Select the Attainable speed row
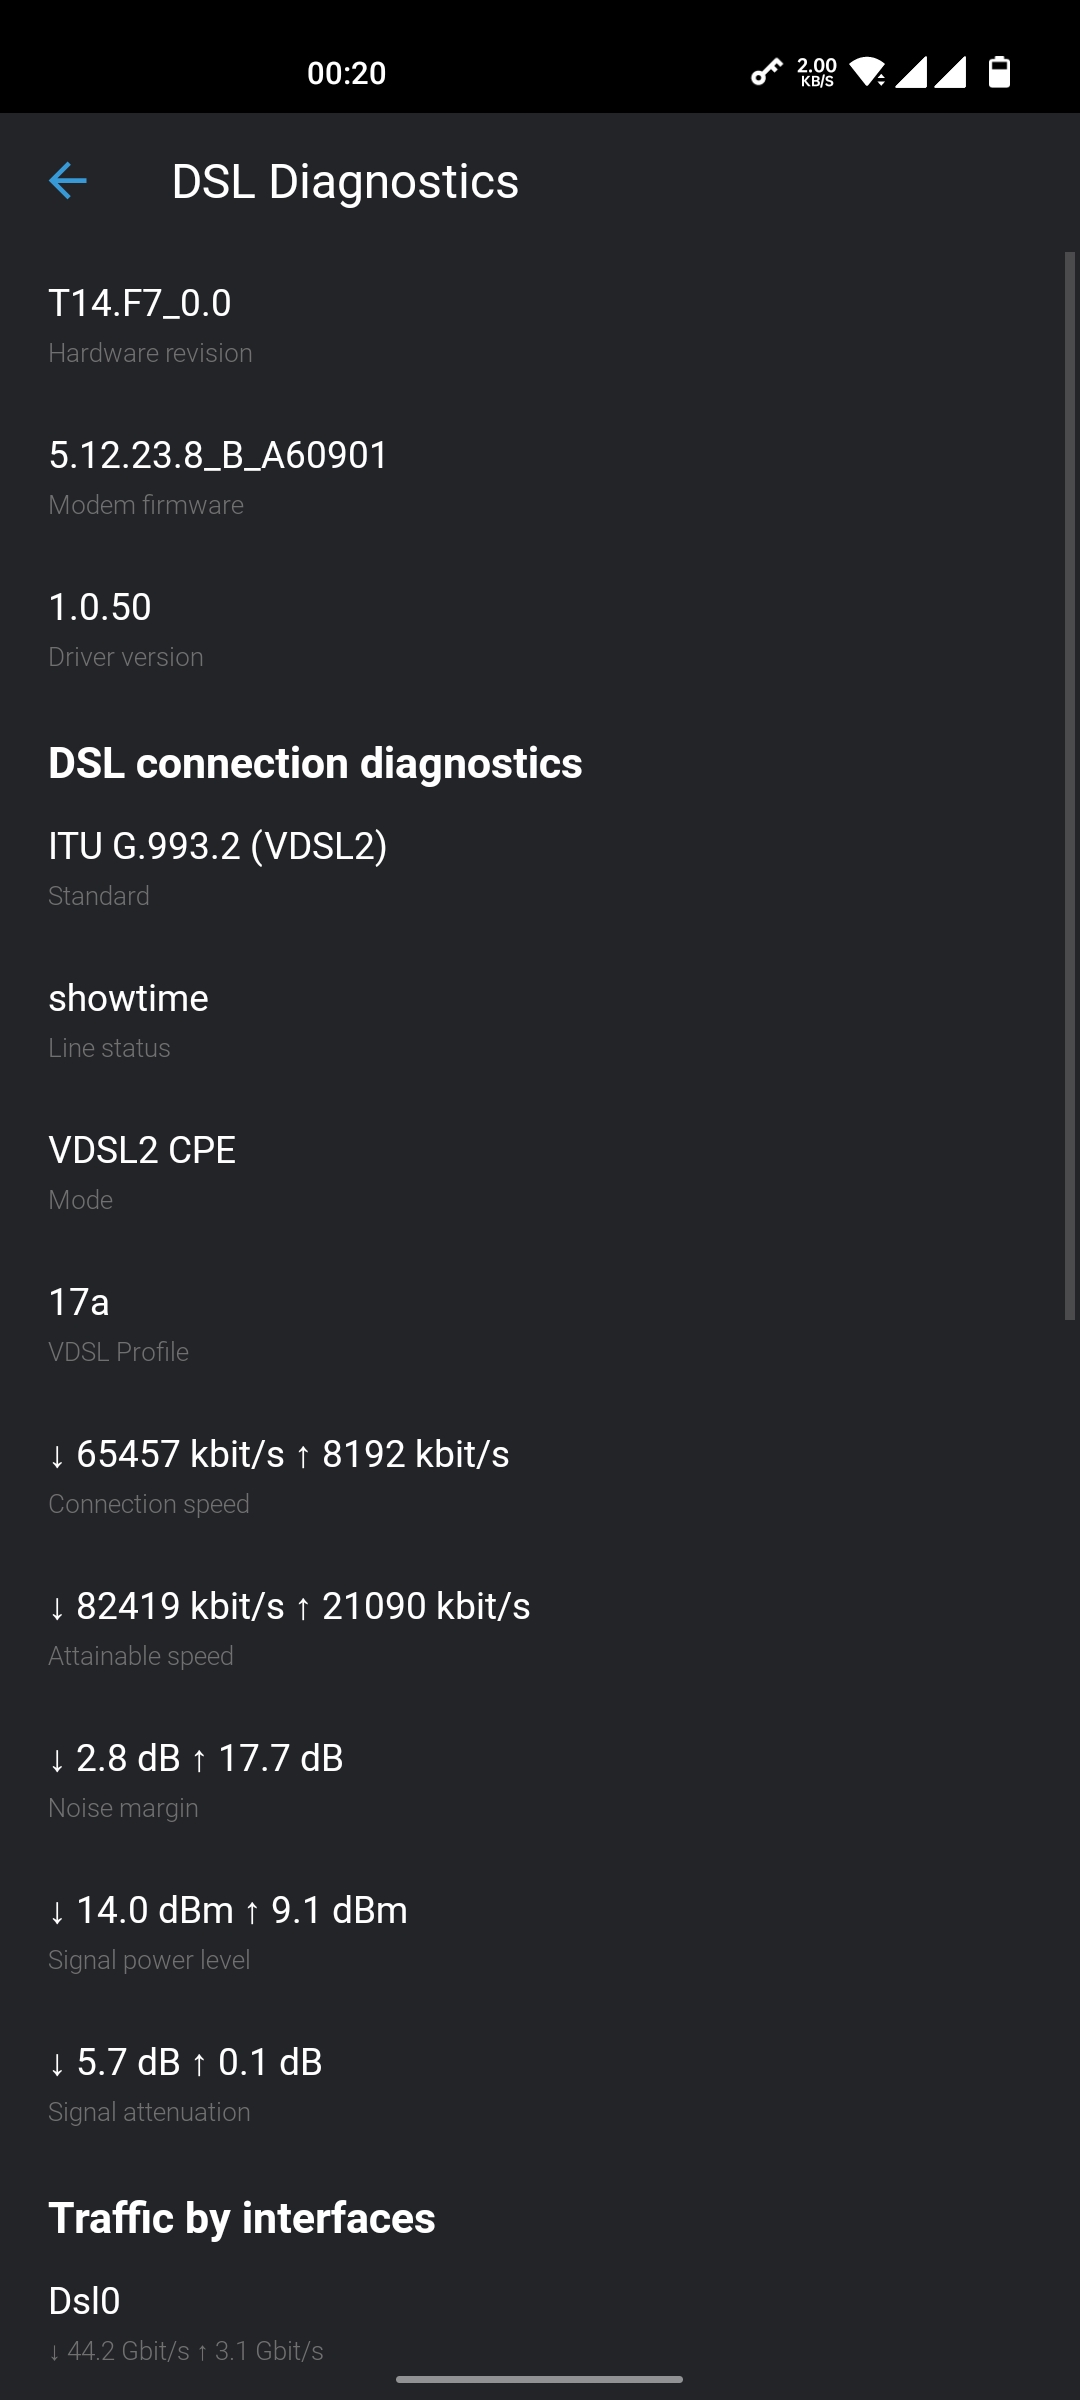This screenshot has width=1080, height=2400. click(540, 1629)
